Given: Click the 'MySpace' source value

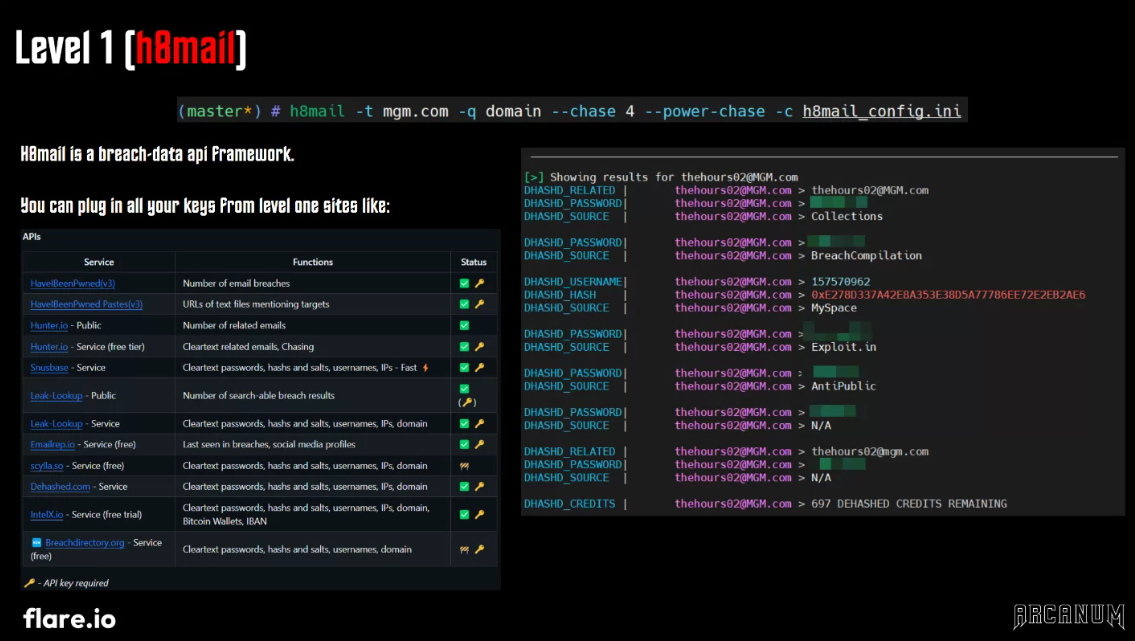Looking at the screenshot, I should click(x=834, y=308).
